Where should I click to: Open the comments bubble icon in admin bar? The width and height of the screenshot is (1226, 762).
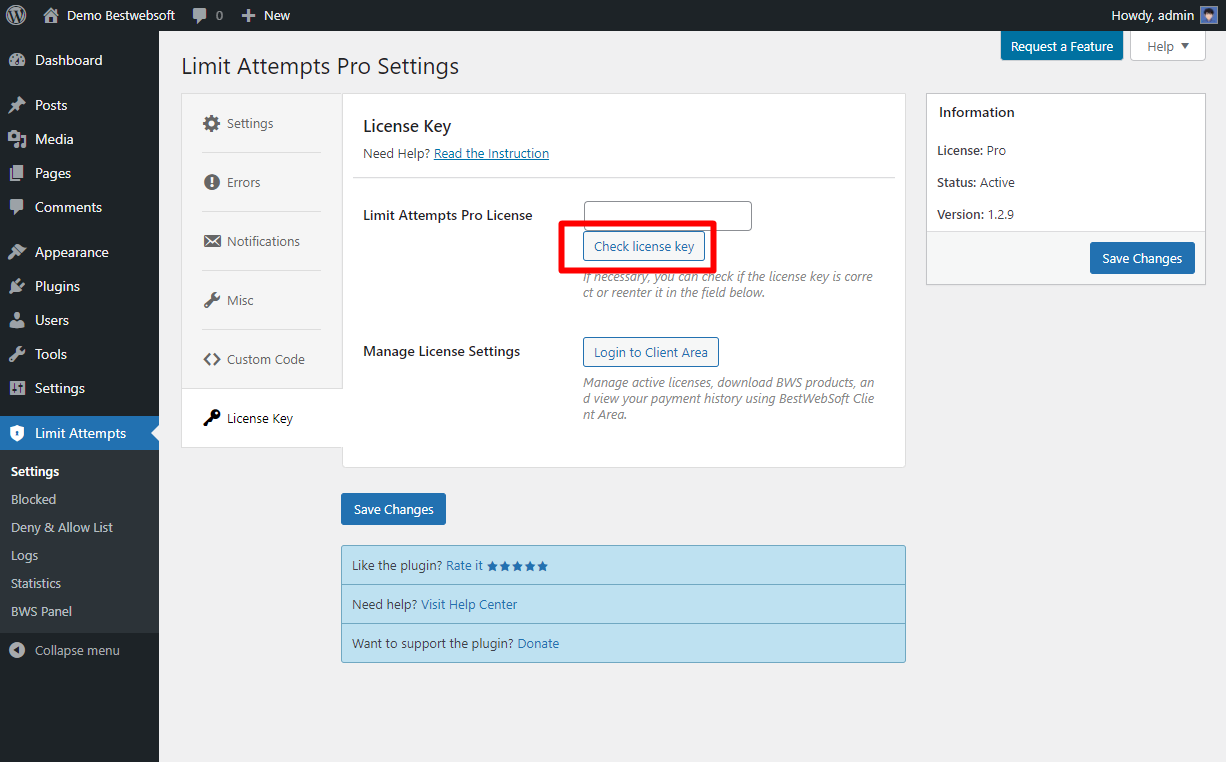point(200,16)
